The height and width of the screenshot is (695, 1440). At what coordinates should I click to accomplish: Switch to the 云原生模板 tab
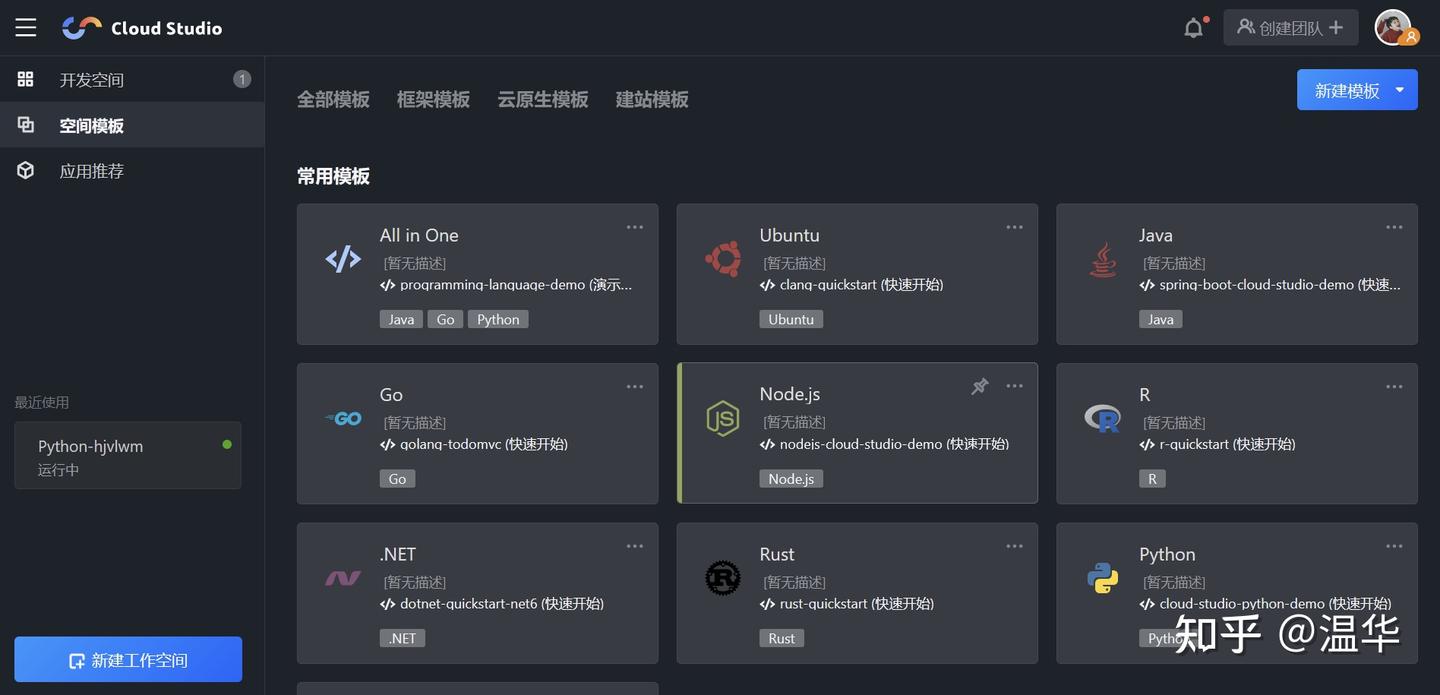pyautogui.click(x=543, y=99)
